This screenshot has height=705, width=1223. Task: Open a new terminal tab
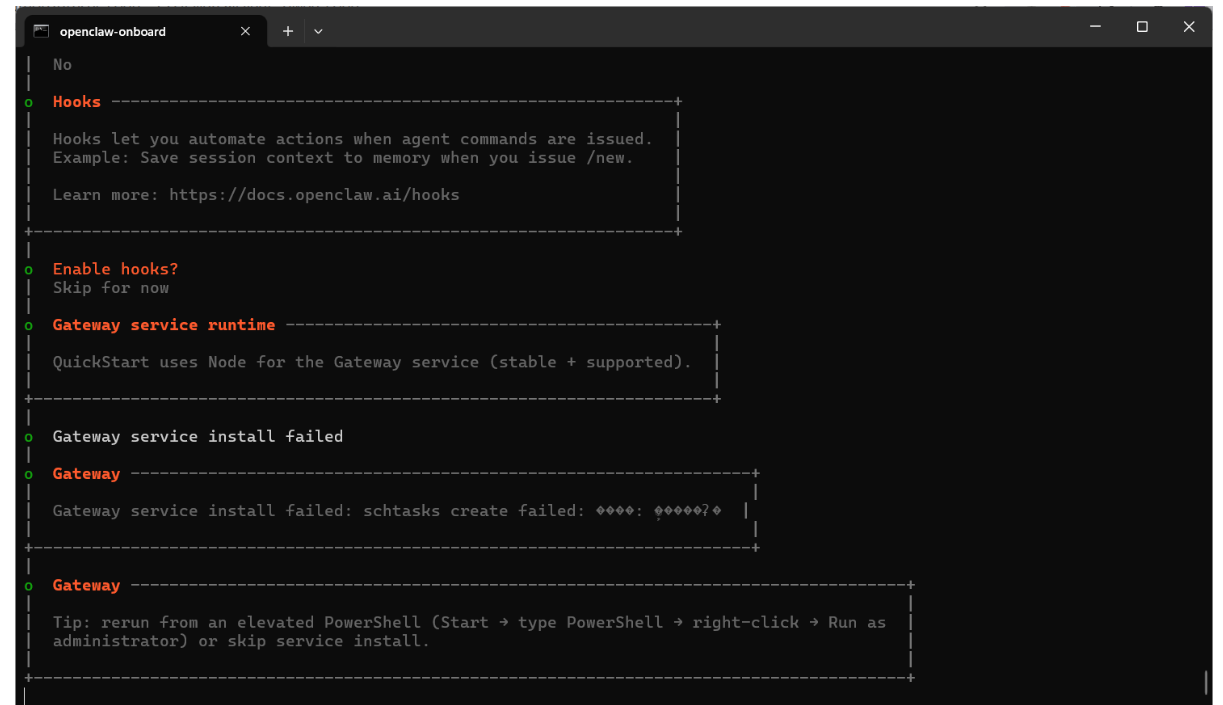tap(288, 31)
